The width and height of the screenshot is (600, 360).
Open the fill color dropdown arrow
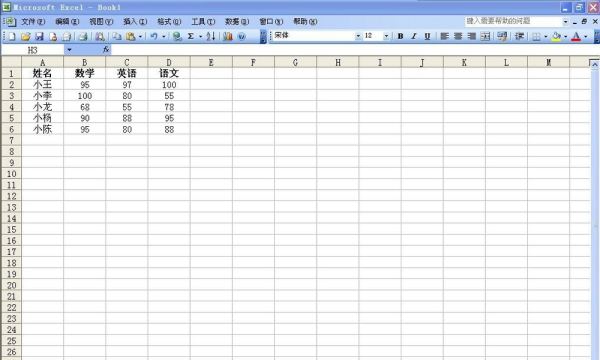[x=565, y=36]
